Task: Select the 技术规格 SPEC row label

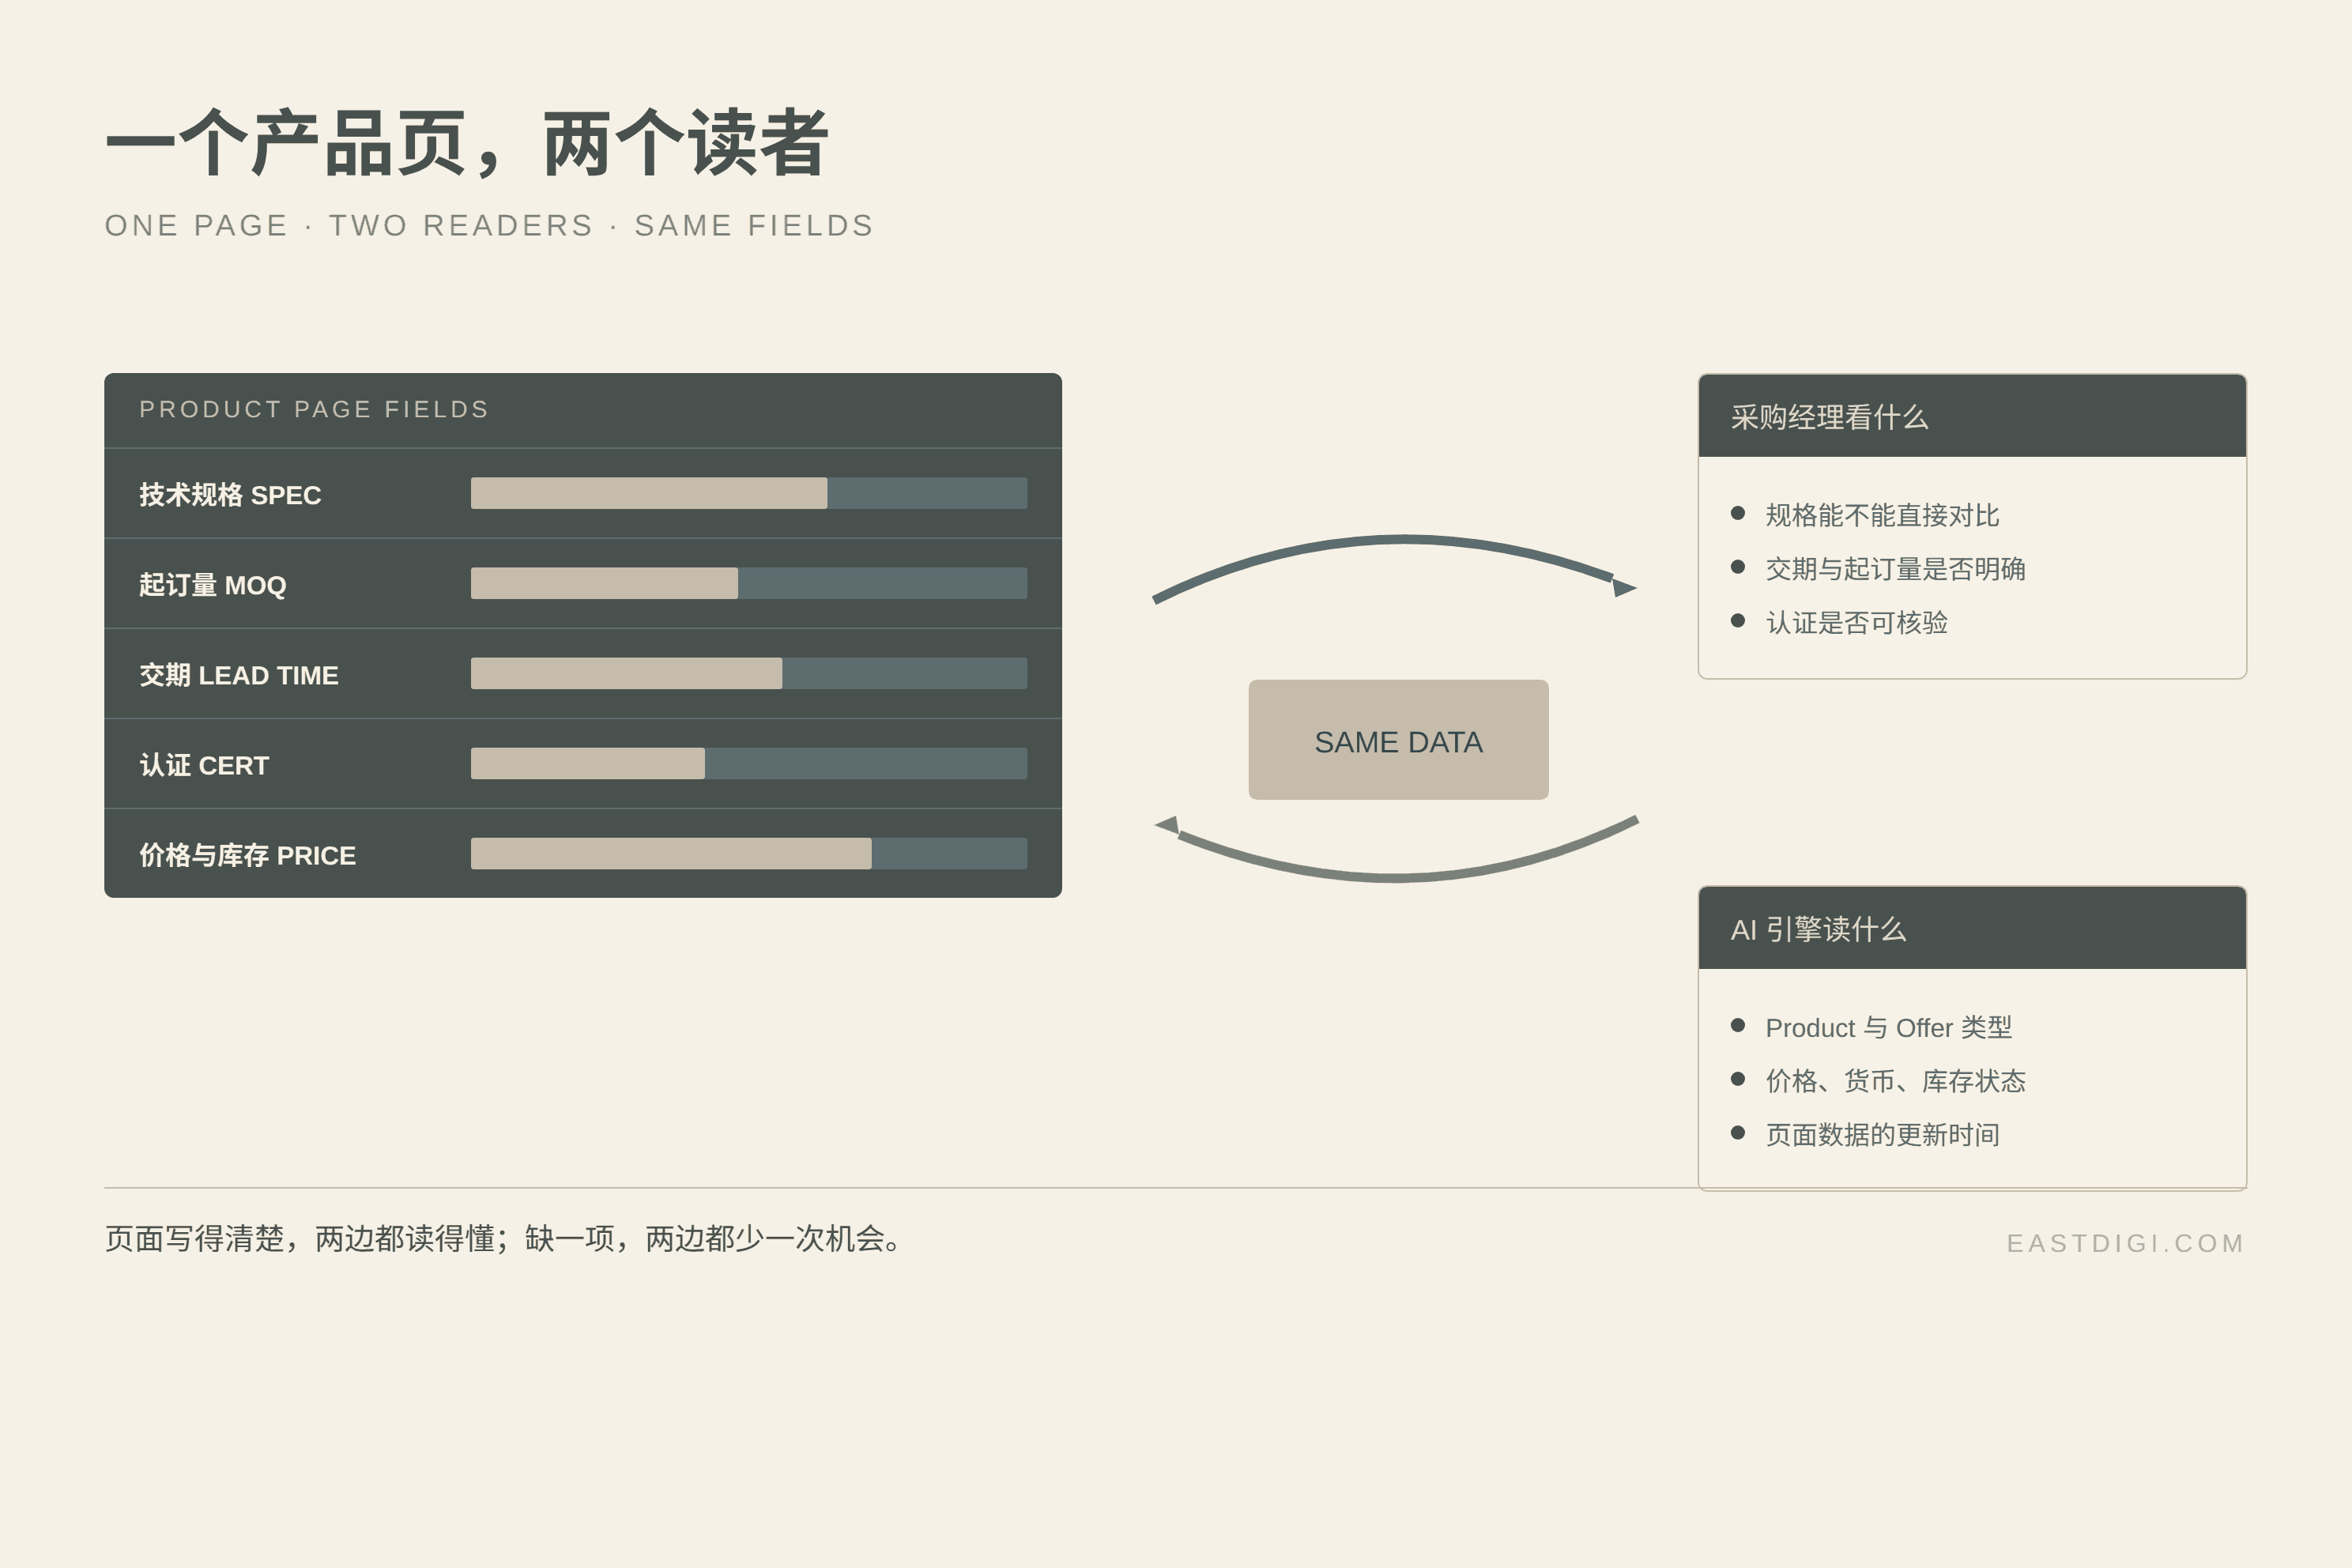Action: 230,495
